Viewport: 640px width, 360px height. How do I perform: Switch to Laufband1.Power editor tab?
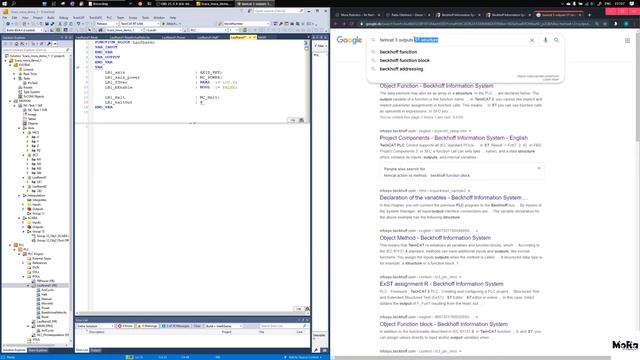(x=173, y=38)
